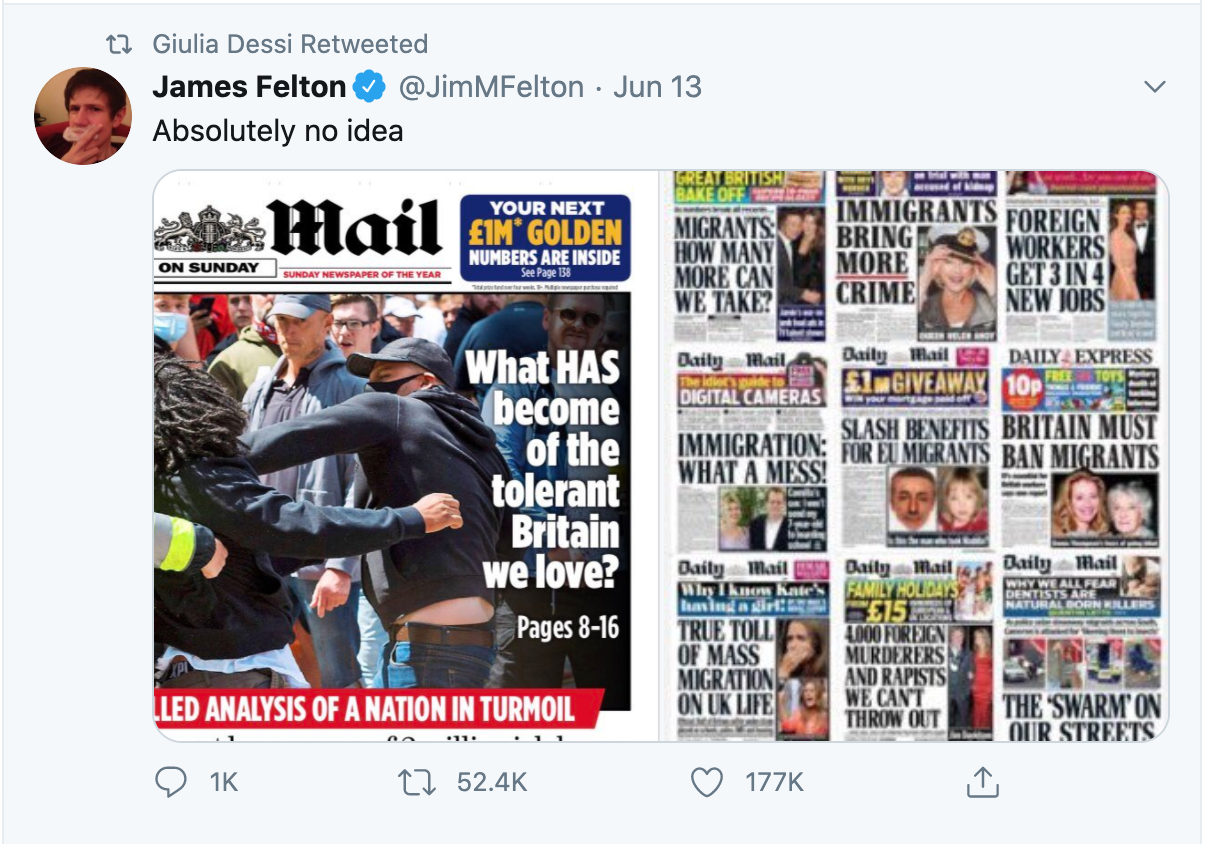Click the Giulia Dessi Retweeted label

tap(290, 44)
